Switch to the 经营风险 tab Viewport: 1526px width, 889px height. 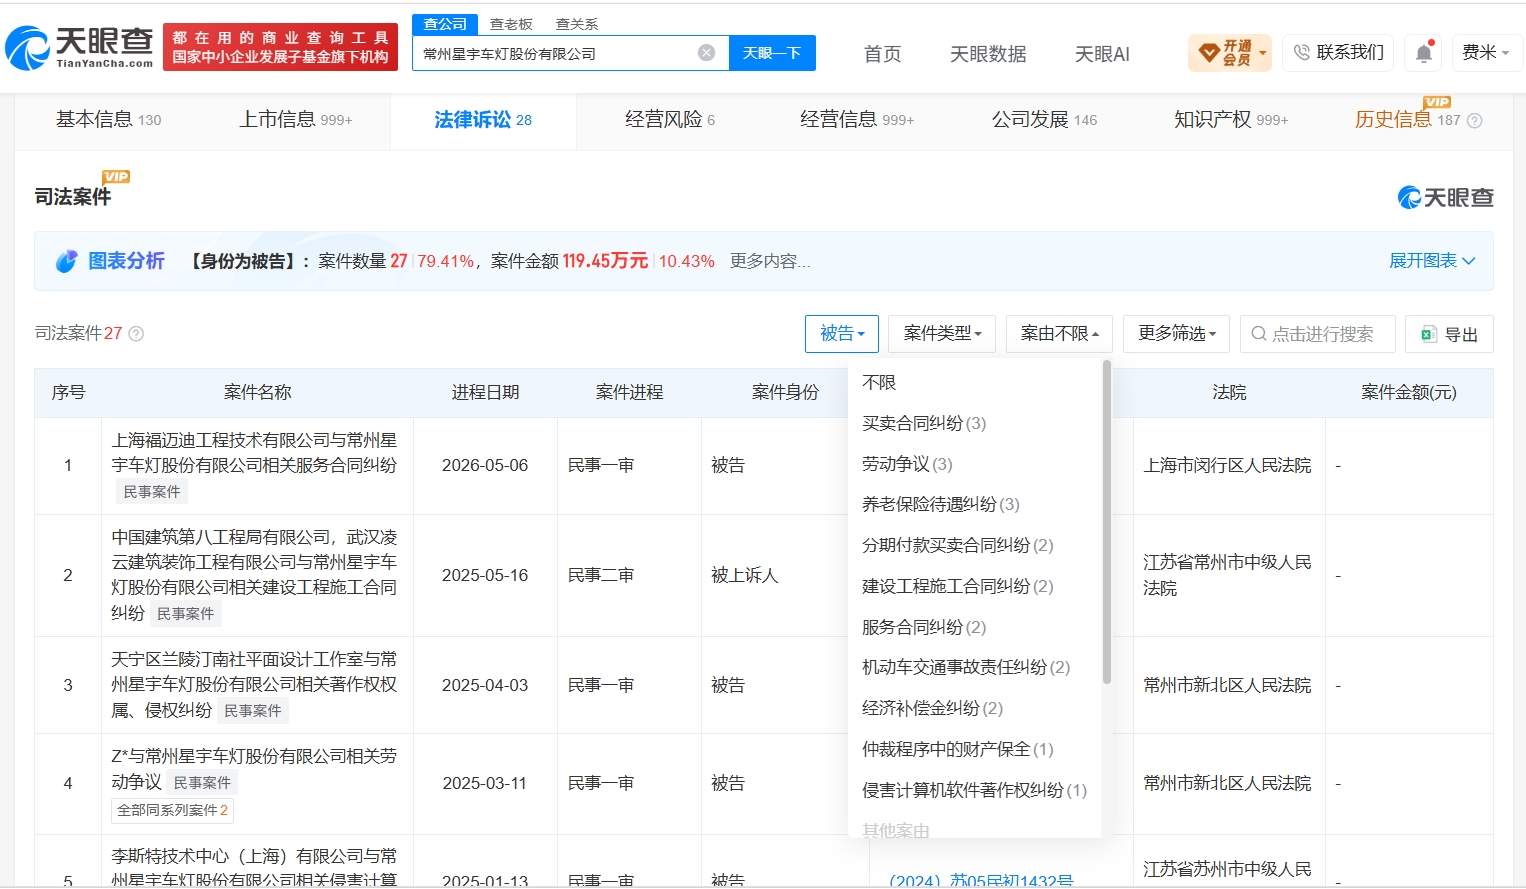(670, 120)
